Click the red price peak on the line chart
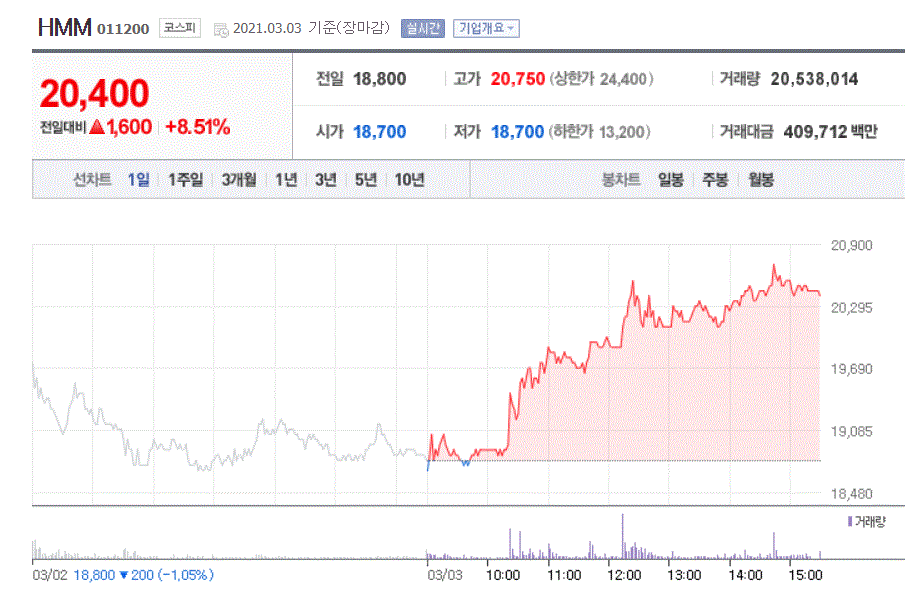This screenshot has height=603, width=905. pyautogui.click(x=773, y=267)
